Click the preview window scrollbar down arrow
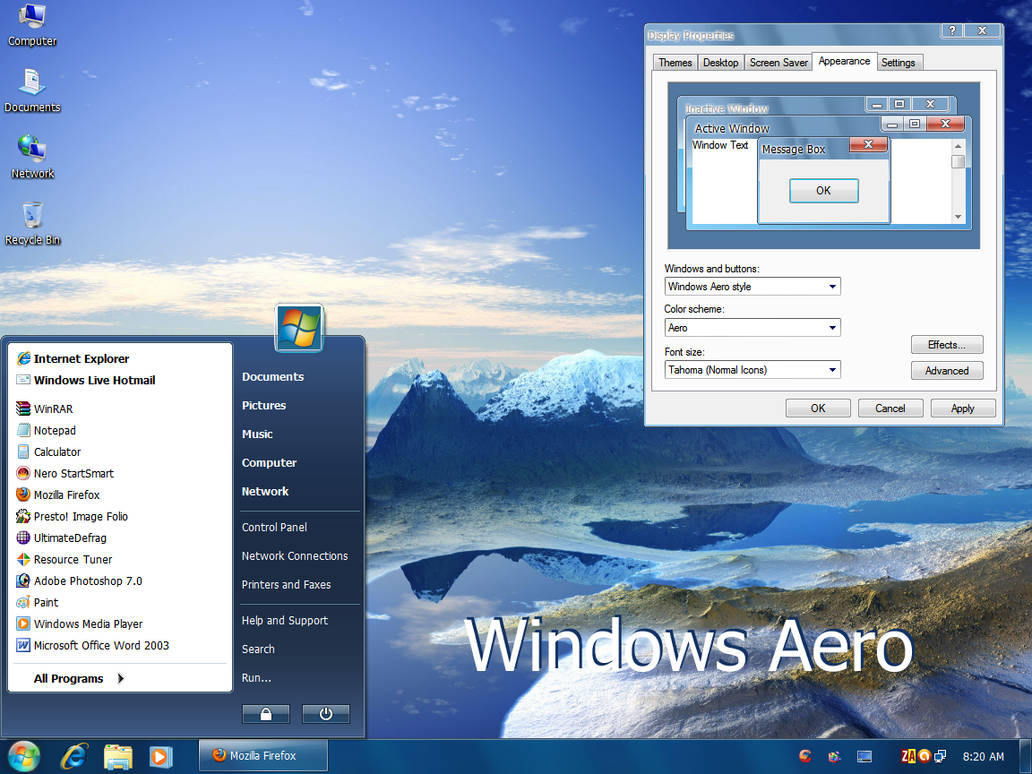The image size is (1032, 774). [x=958, y=217]
